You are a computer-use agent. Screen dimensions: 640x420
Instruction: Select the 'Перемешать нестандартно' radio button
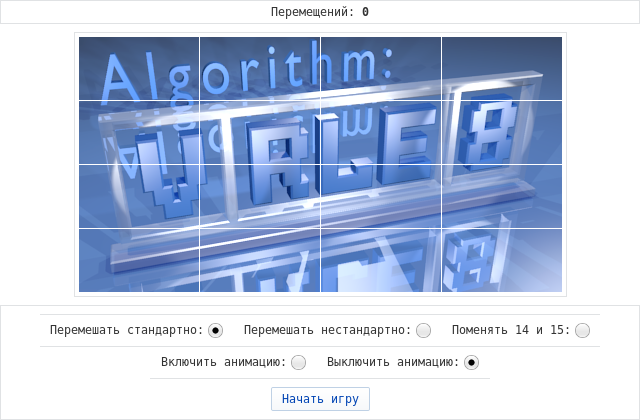(423, 330)
